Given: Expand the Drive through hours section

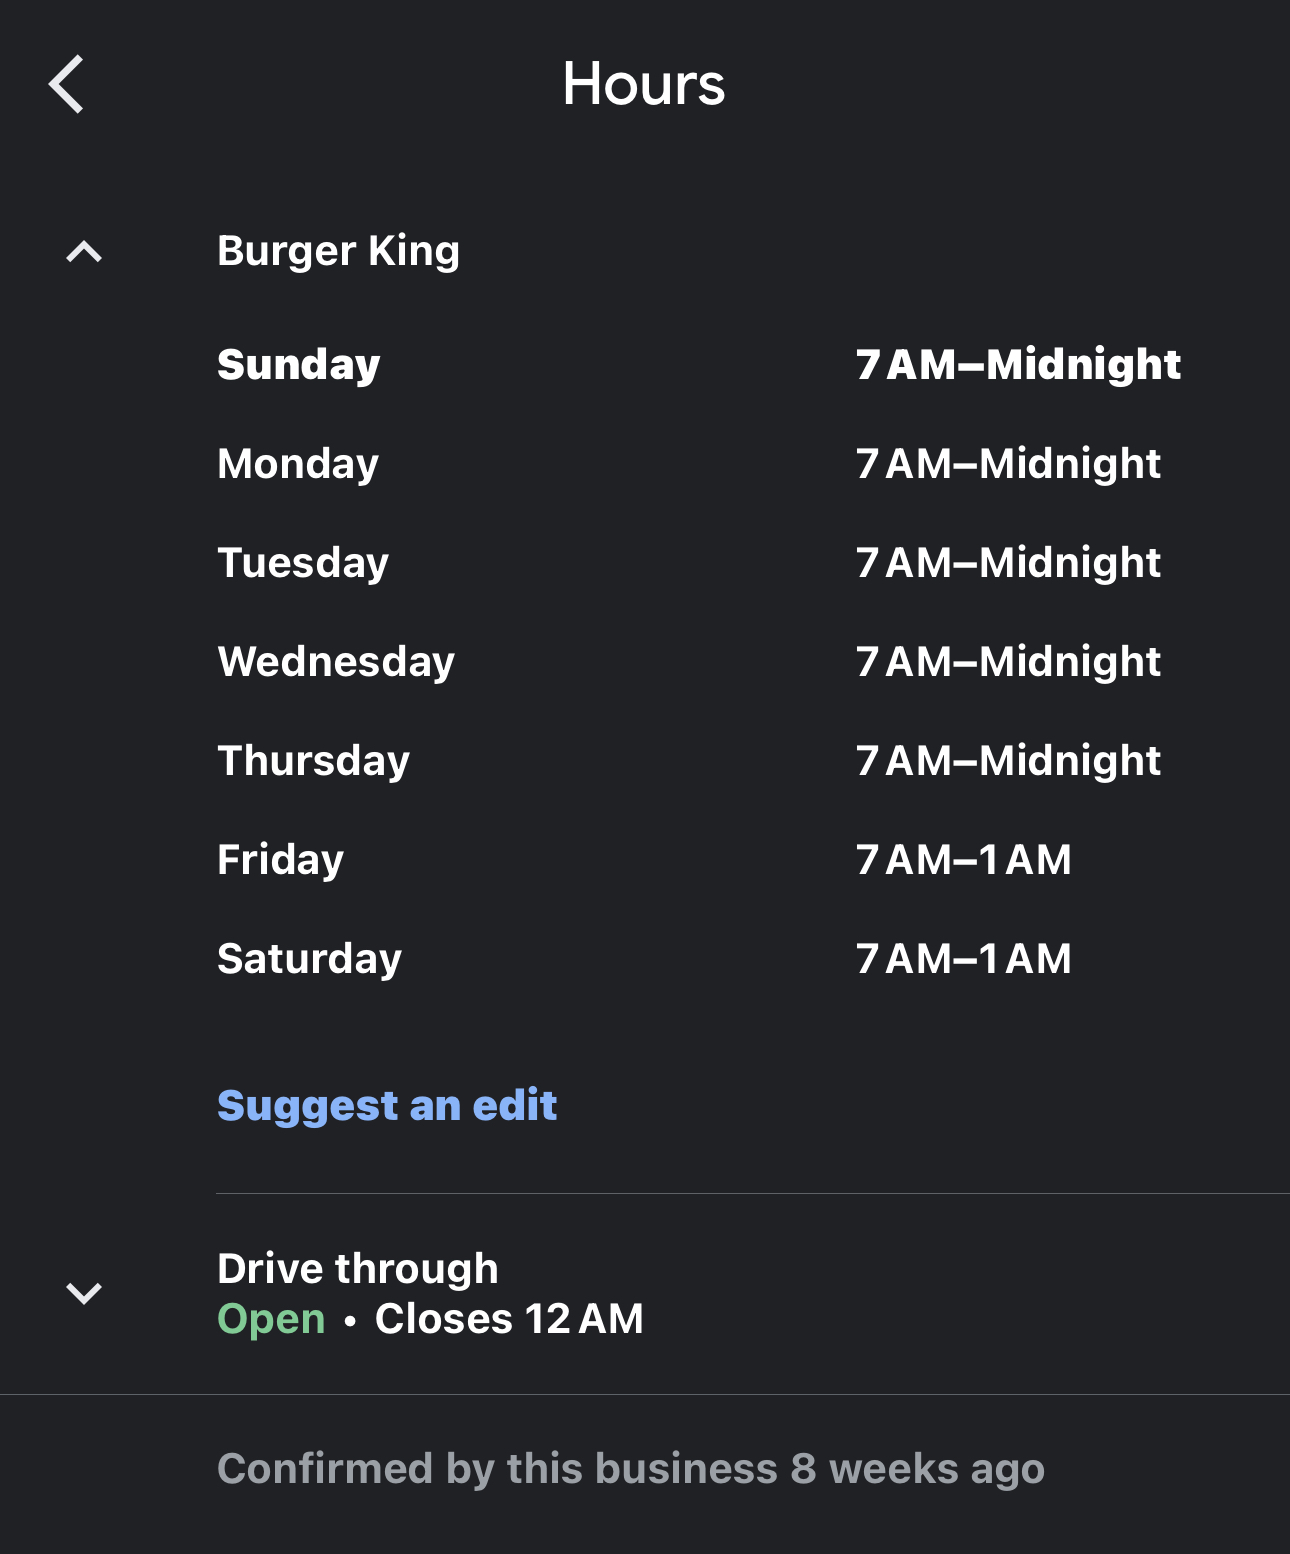Looking at the screenshot, I should (x=84, y=1293).
